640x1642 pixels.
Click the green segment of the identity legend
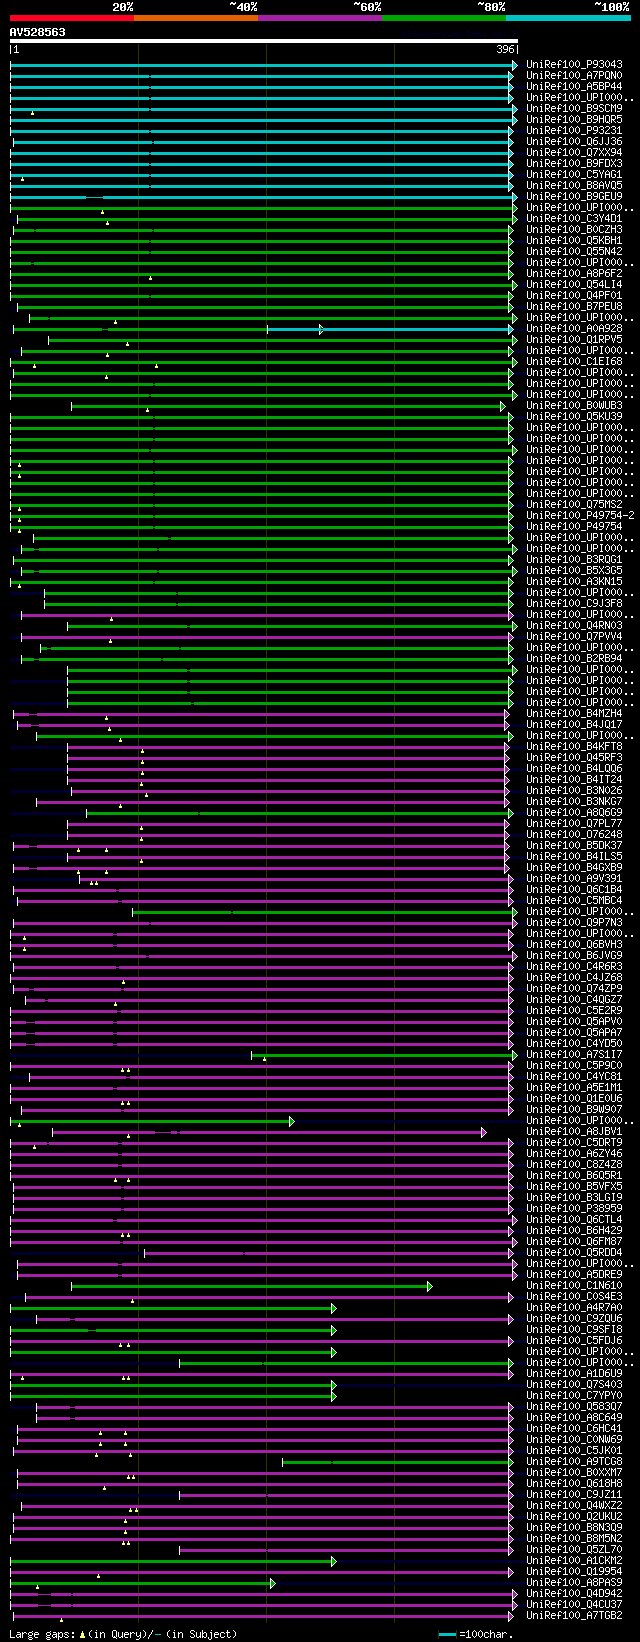click(444, 18)
